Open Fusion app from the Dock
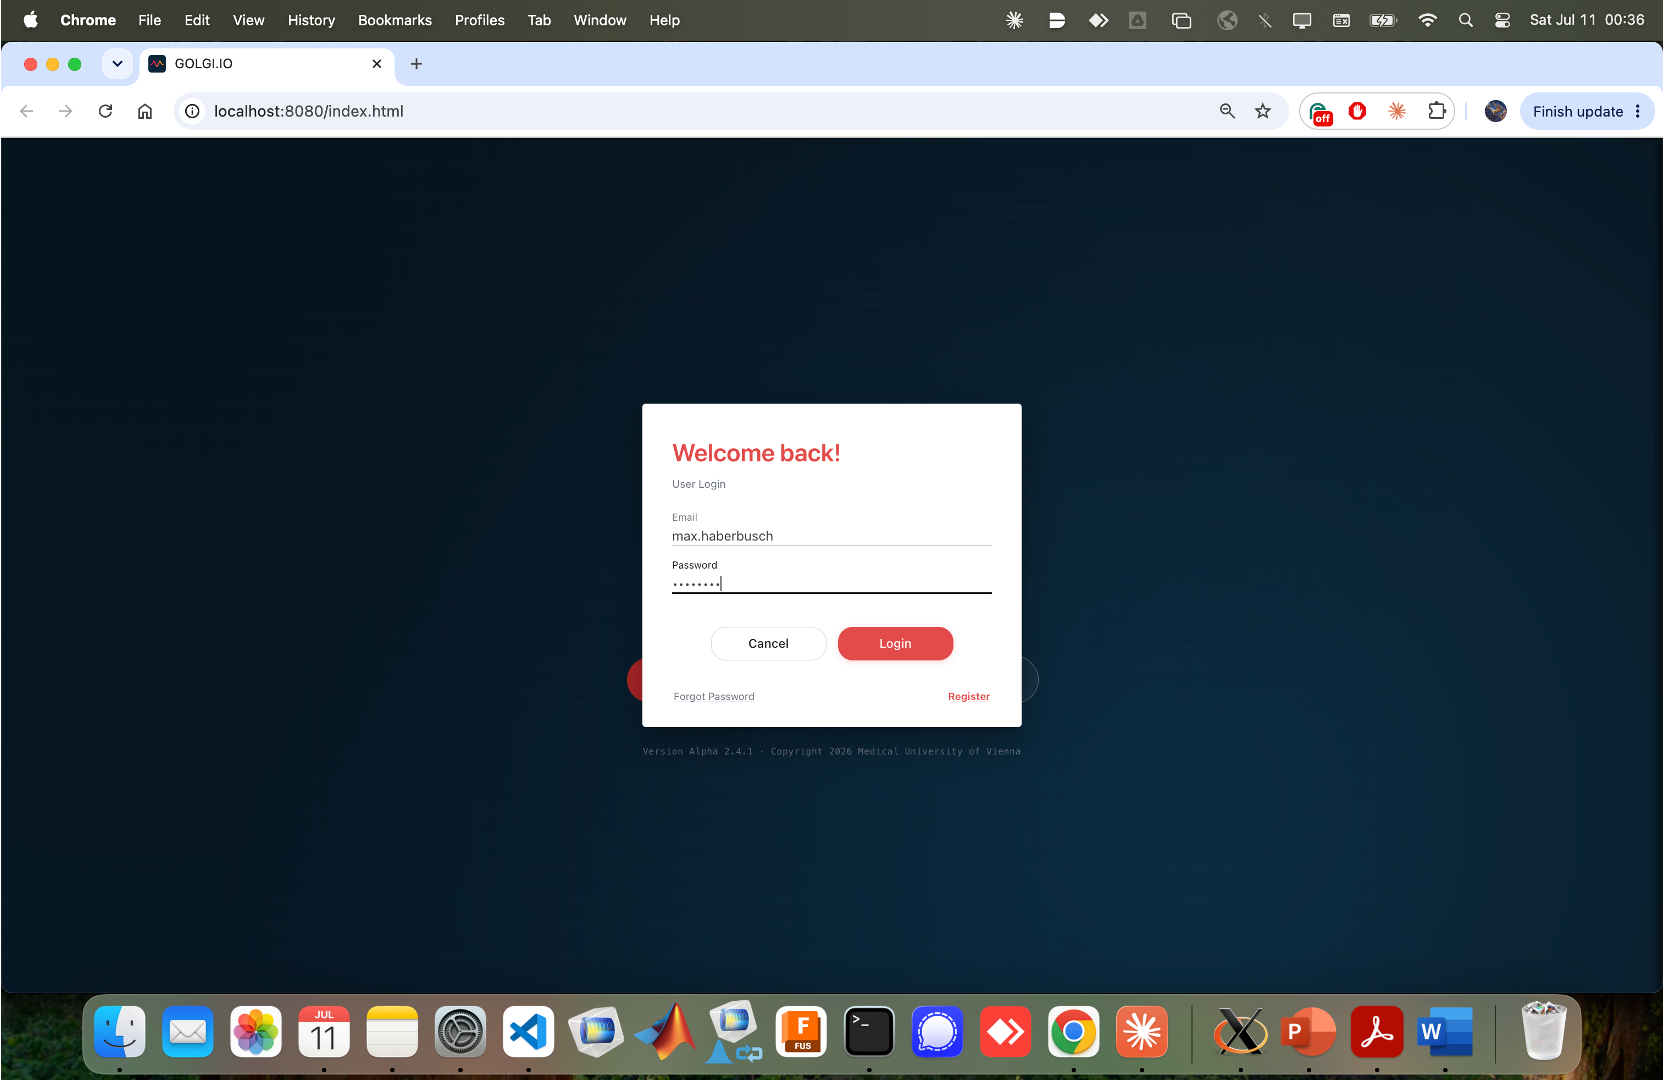1664x1080 pixels. (x=801, y=1032)
